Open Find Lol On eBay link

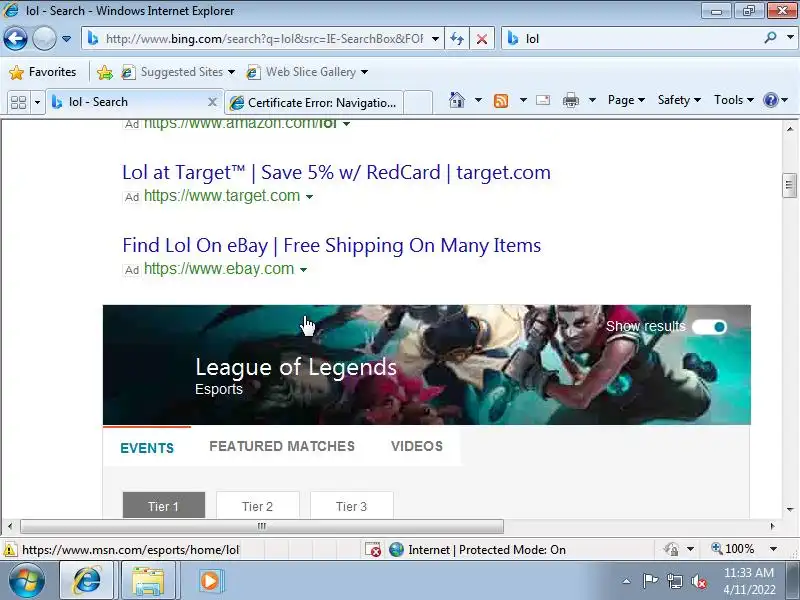pyautogui.click(x=332, y=245)
